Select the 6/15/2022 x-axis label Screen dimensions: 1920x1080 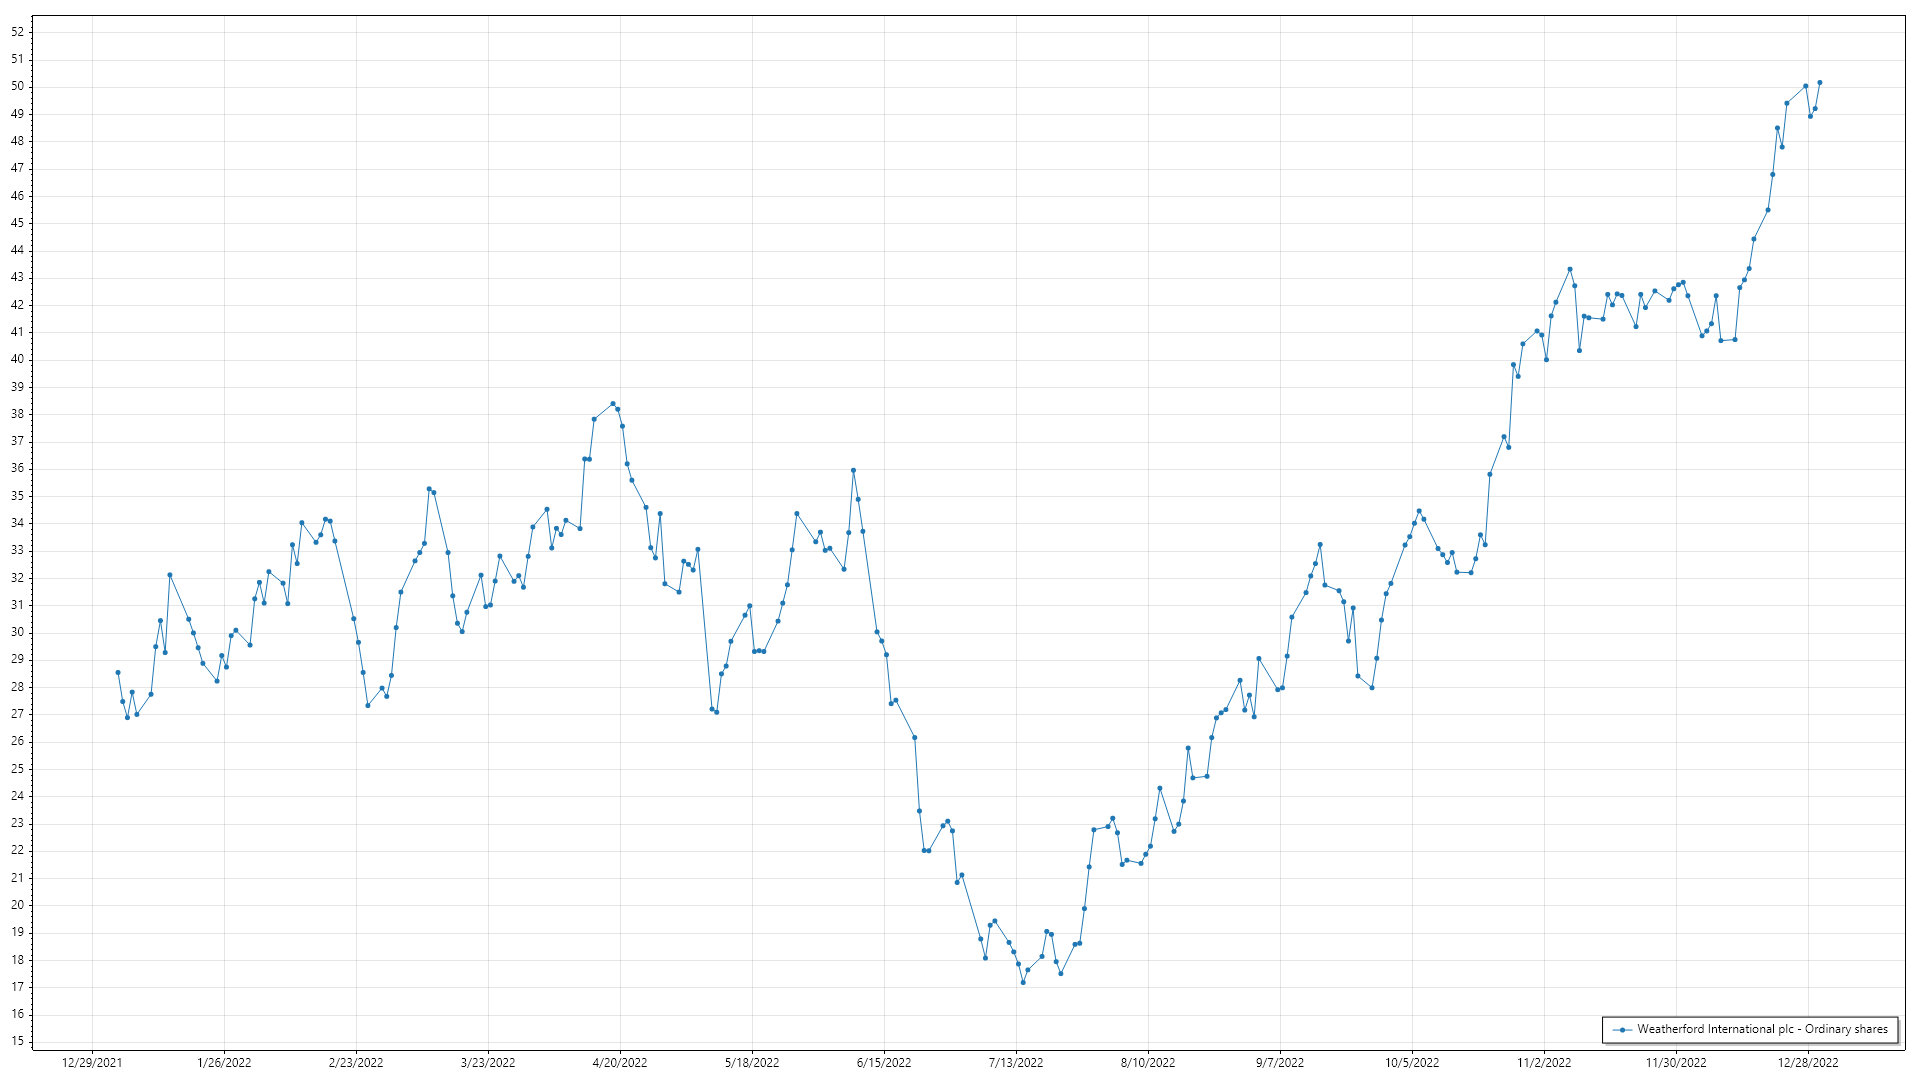click(x=884, y=1063)
